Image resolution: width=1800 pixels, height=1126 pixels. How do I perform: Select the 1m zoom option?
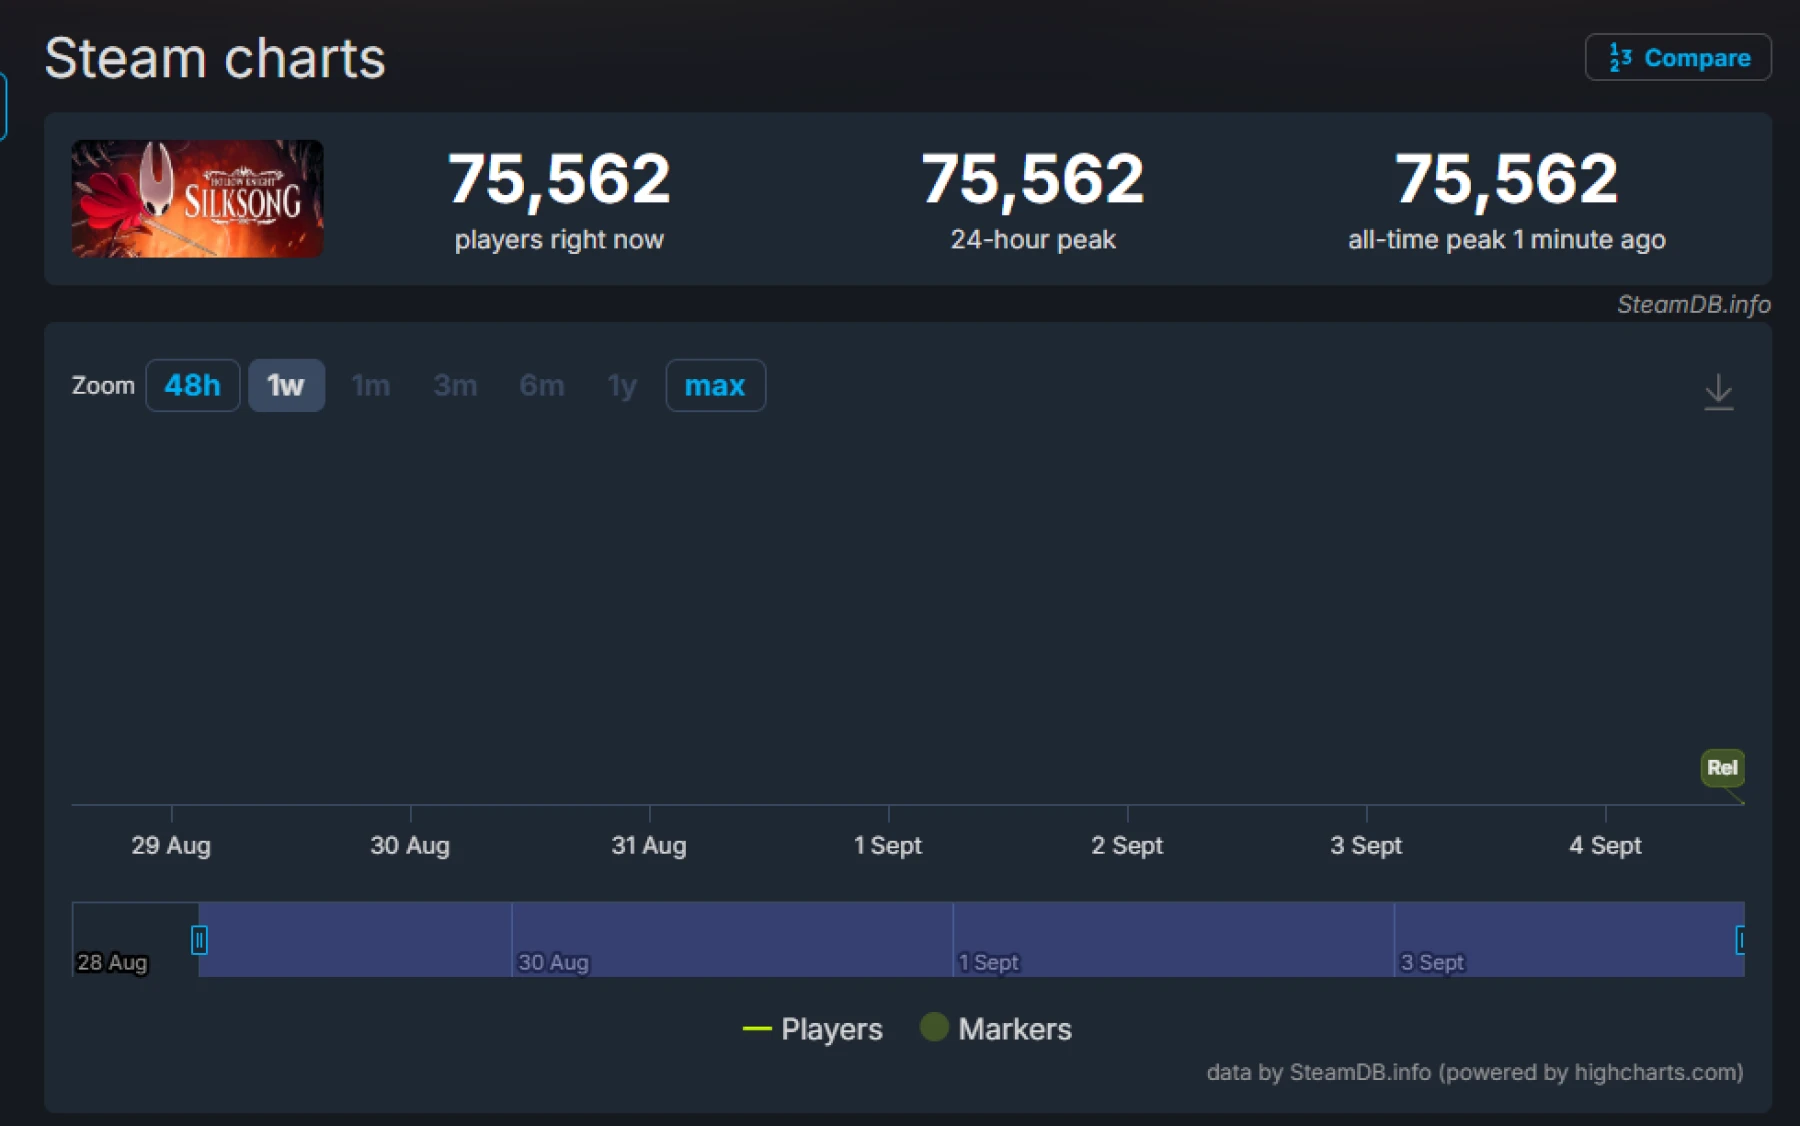(x=370, y=385)
